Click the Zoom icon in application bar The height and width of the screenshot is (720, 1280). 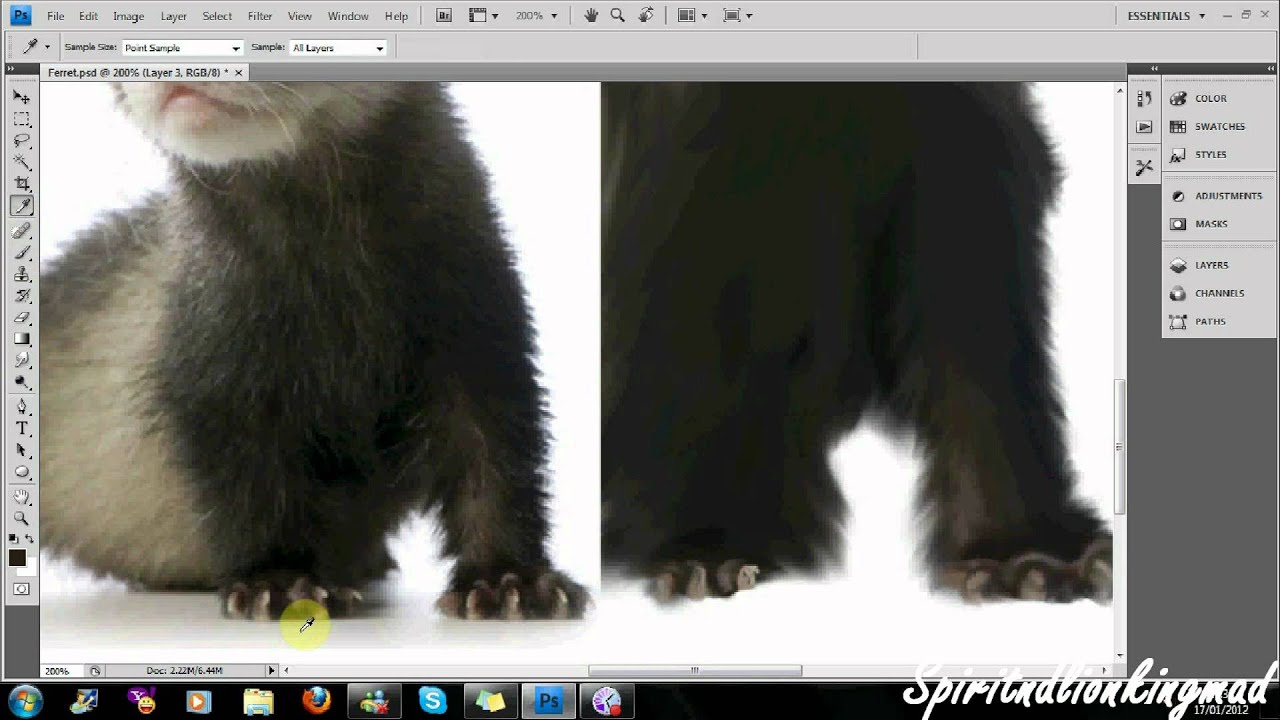[618, 15]
